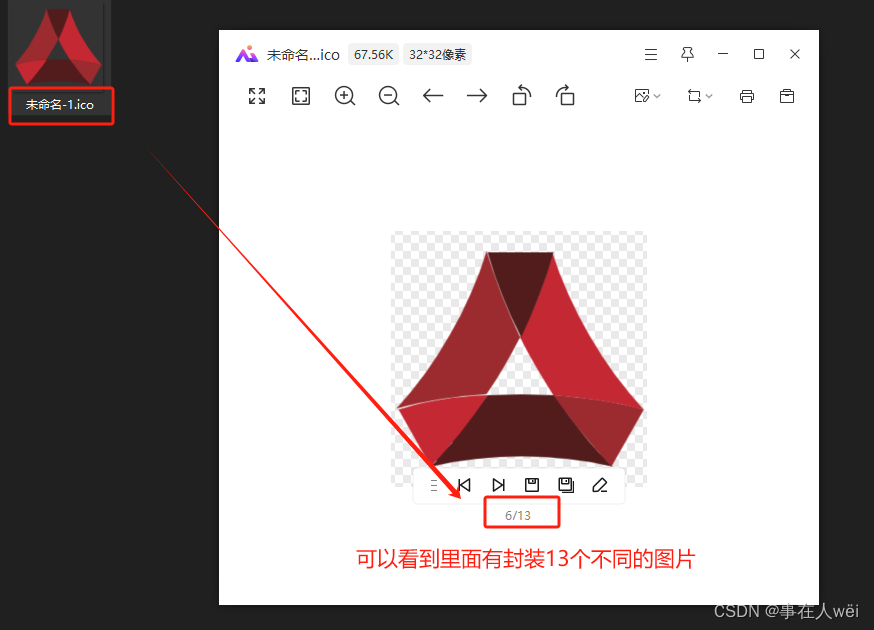Expand the image effects dropdown
874x630 pixels.
(647, 95)
